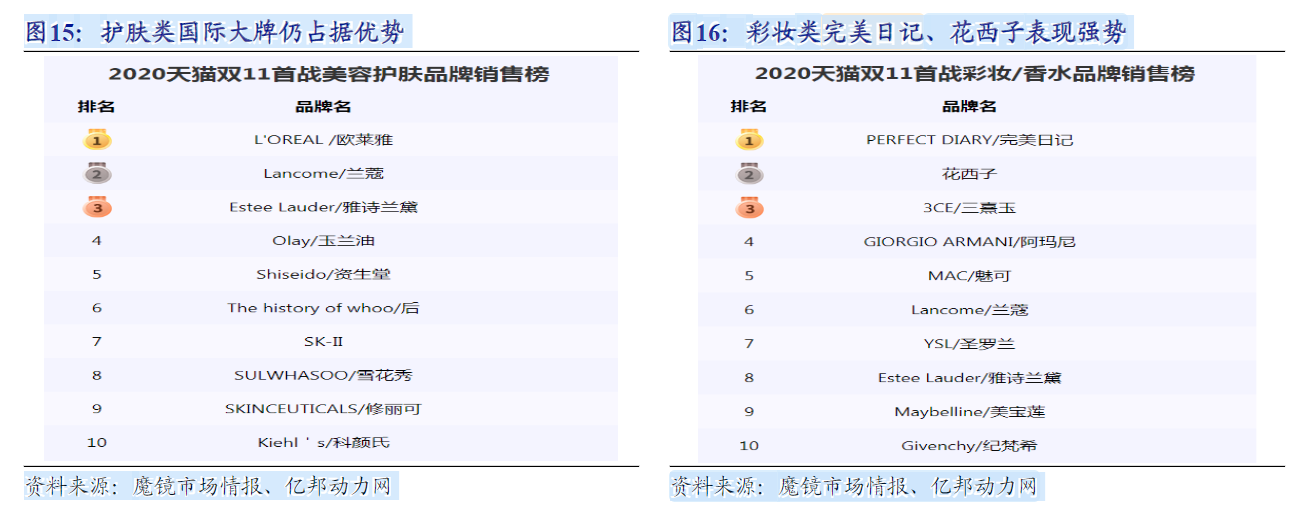Click the 图16 heading about makeup brands
This screenshot has height=510, width=1304.
(x=899, y=32)
